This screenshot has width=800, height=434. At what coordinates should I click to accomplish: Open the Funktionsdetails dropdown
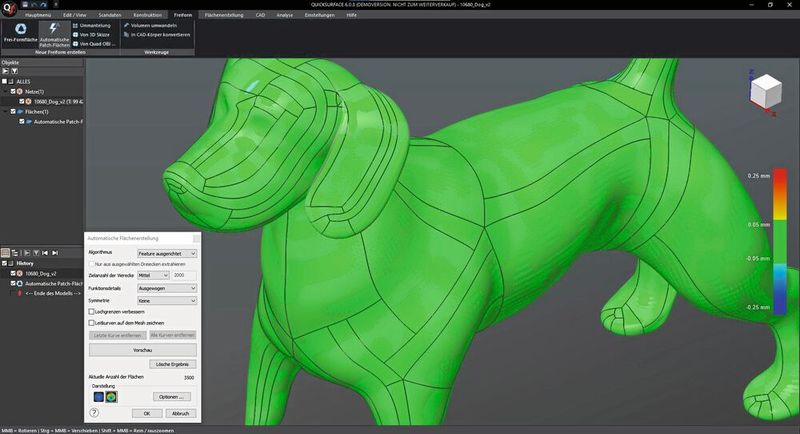[165, 287]
